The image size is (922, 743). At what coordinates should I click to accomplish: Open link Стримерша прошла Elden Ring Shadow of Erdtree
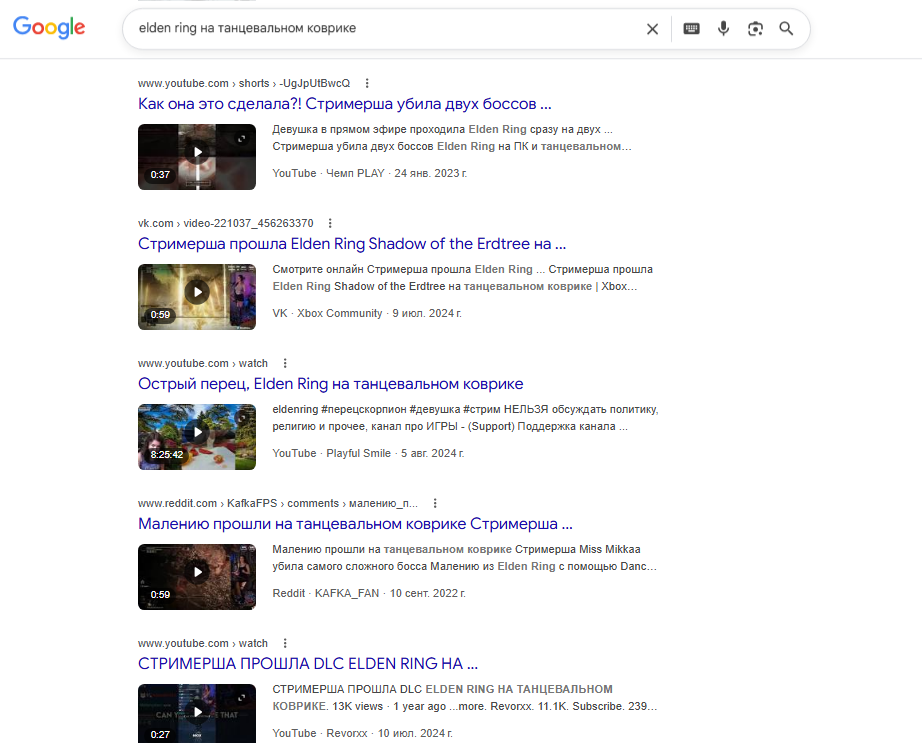click(x=352, y=244)
